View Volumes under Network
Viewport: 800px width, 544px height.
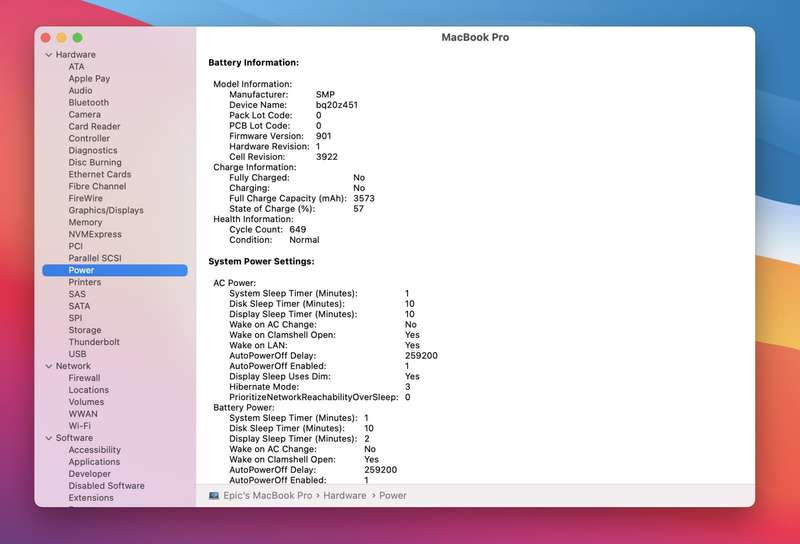coord(86,402)
